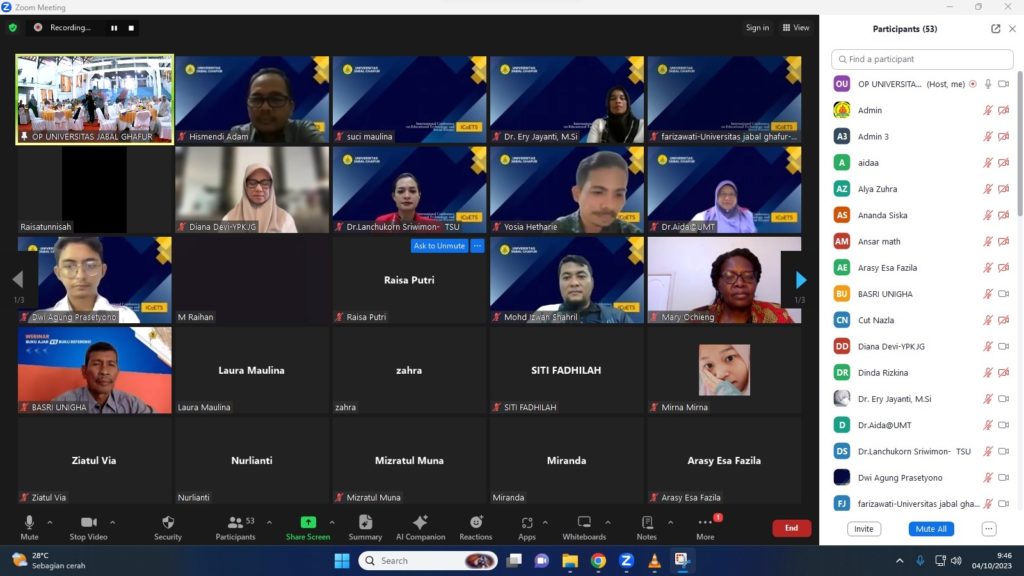Toggle video for OP UNIVERSITA host row
Image resolution: width=1024 pixels, height=576 pixels.
point(1004,84)
